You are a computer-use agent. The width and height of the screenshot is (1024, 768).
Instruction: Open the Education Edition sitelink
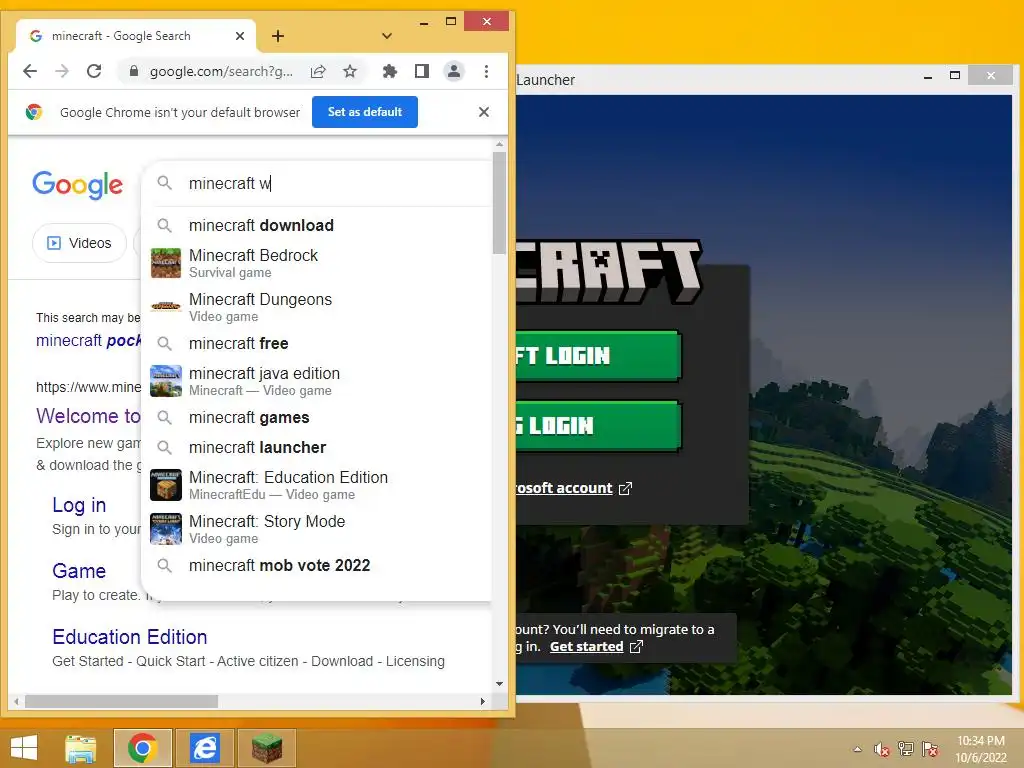click(x=130, y=637)
